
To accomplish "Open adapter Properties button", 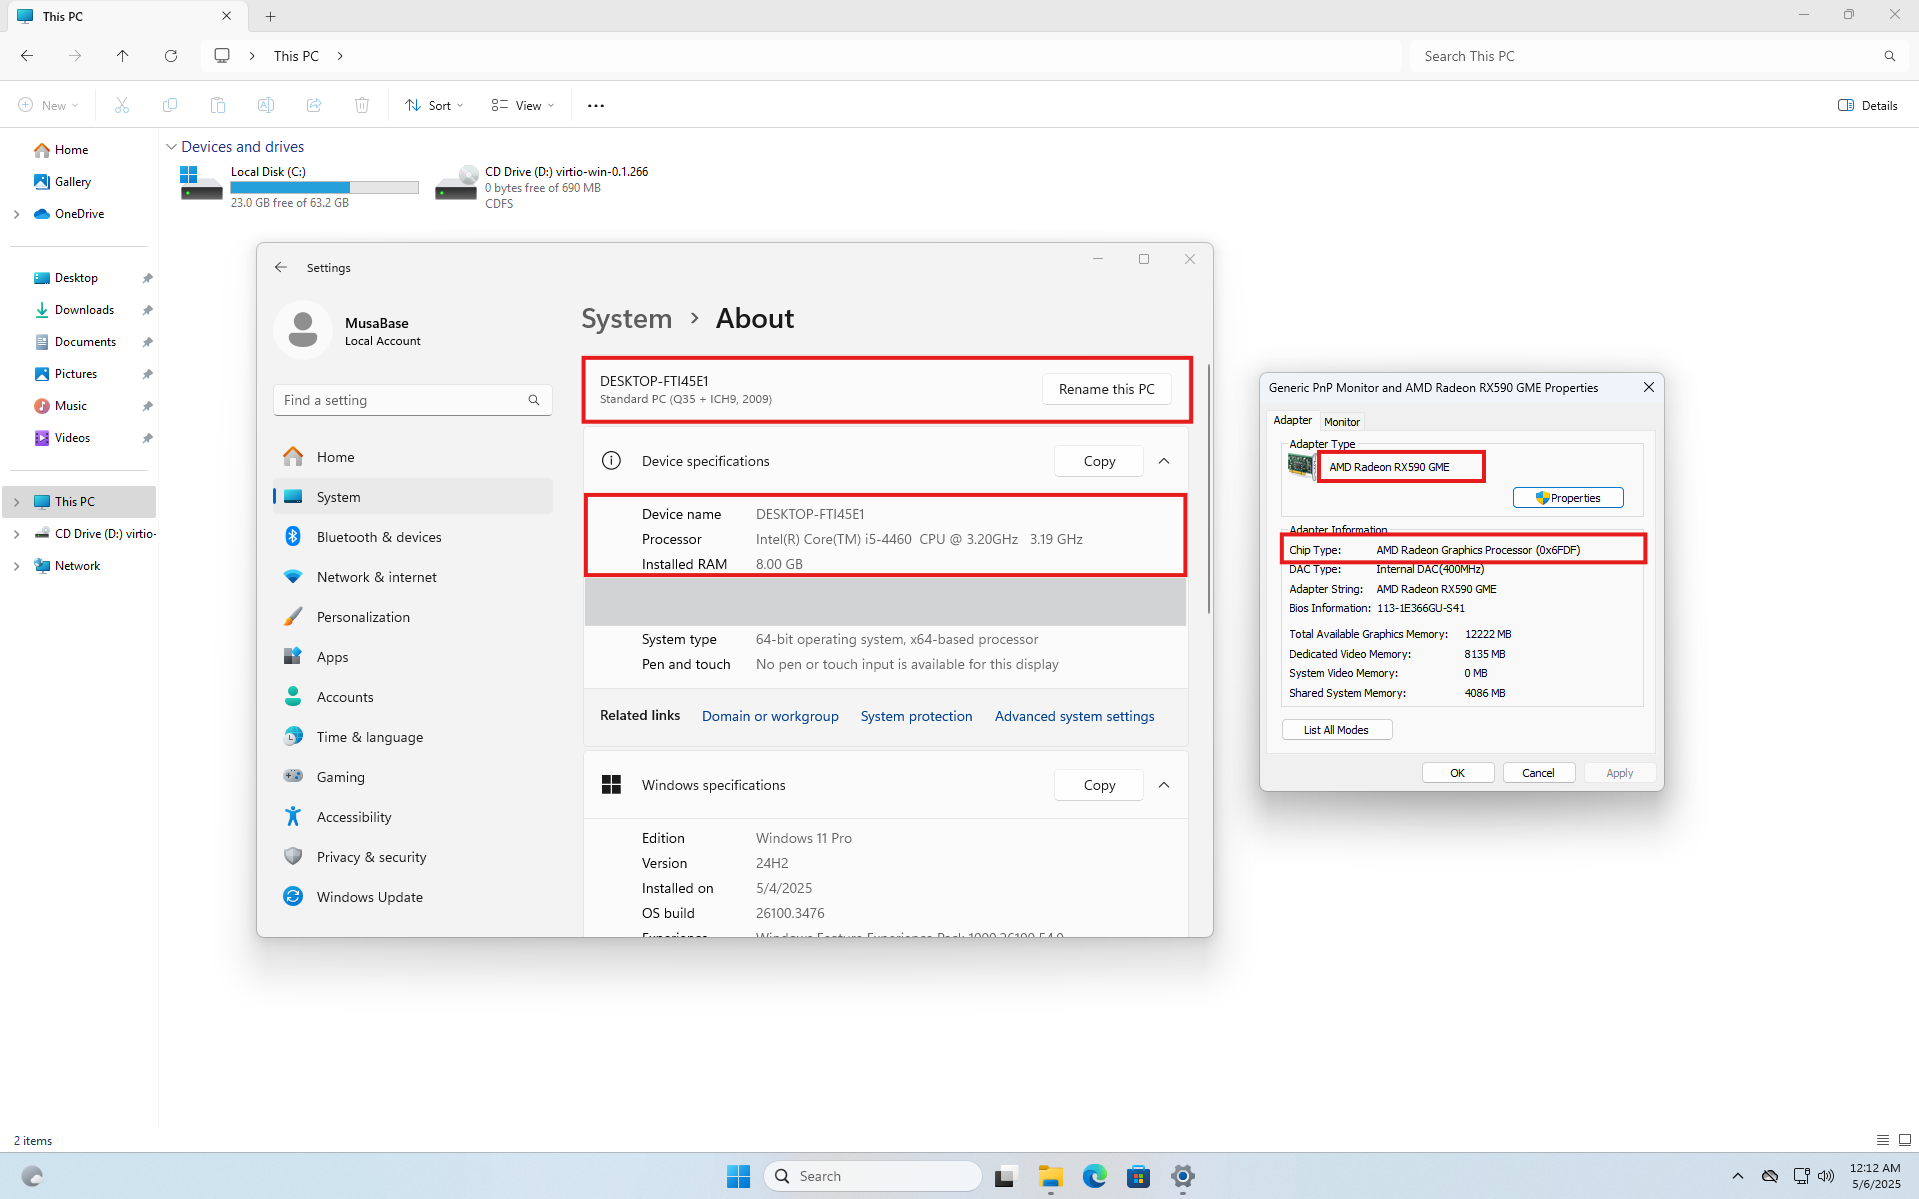I will (x=1568, y=498).
